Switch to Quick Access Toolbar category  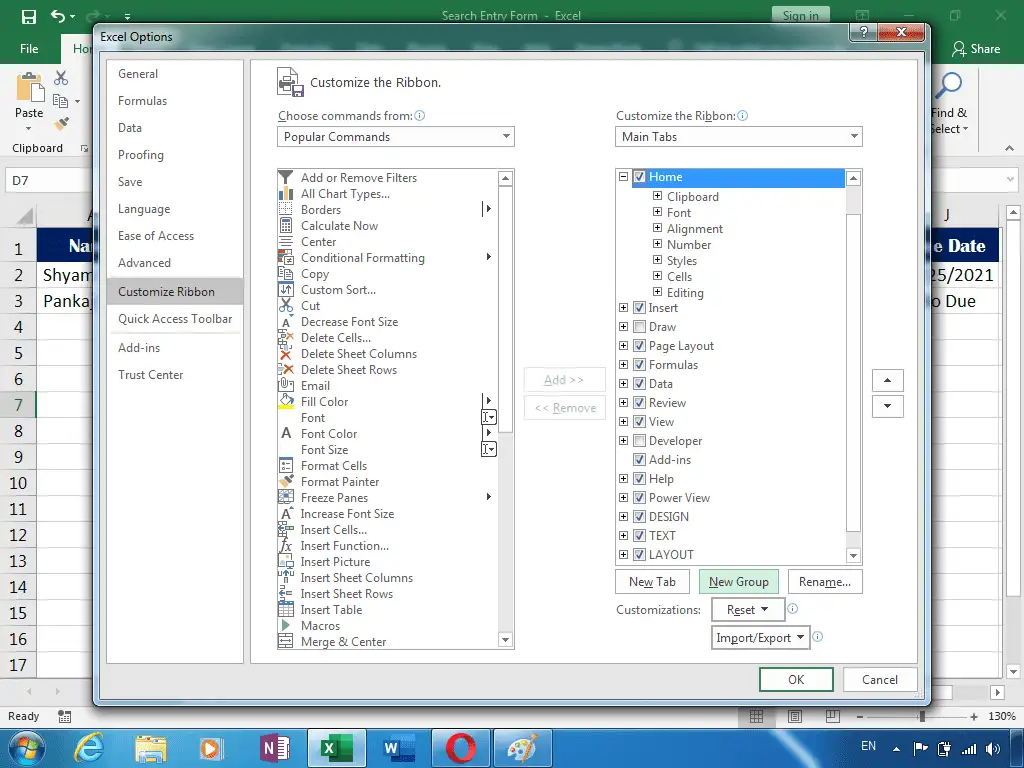175,319
